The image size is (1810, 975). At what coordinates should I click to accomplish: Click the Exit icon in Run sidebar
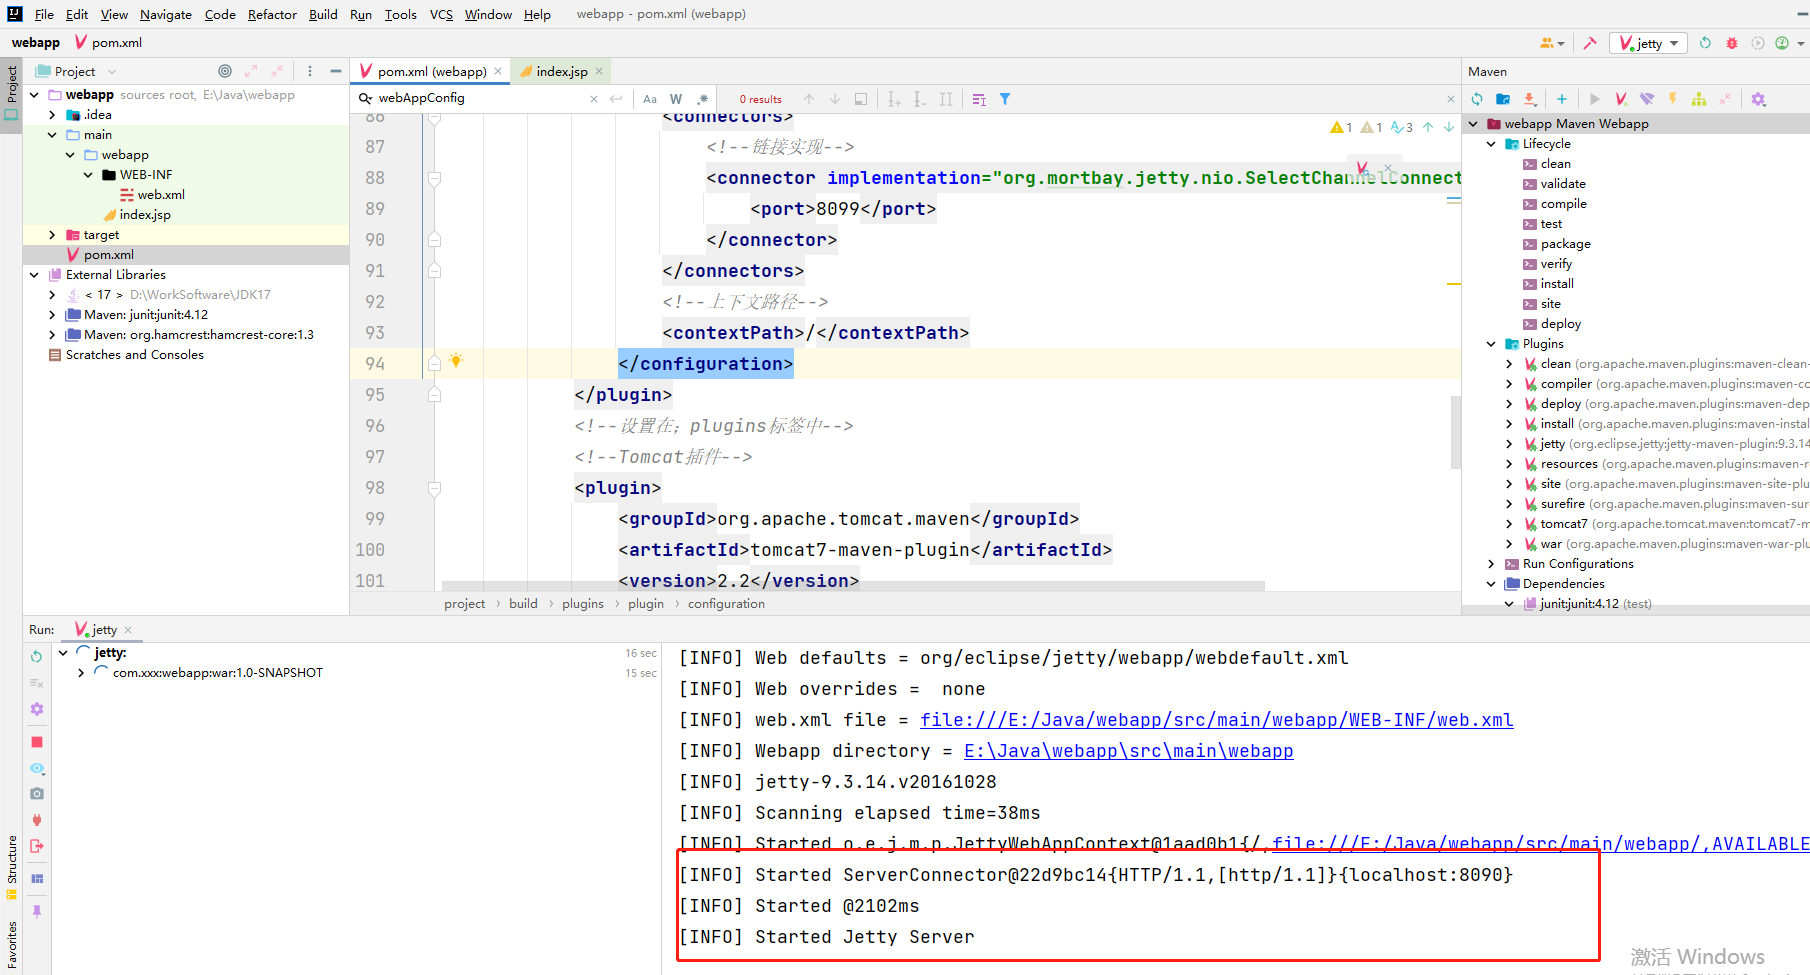pyautogui.click(x=37, y=846)
